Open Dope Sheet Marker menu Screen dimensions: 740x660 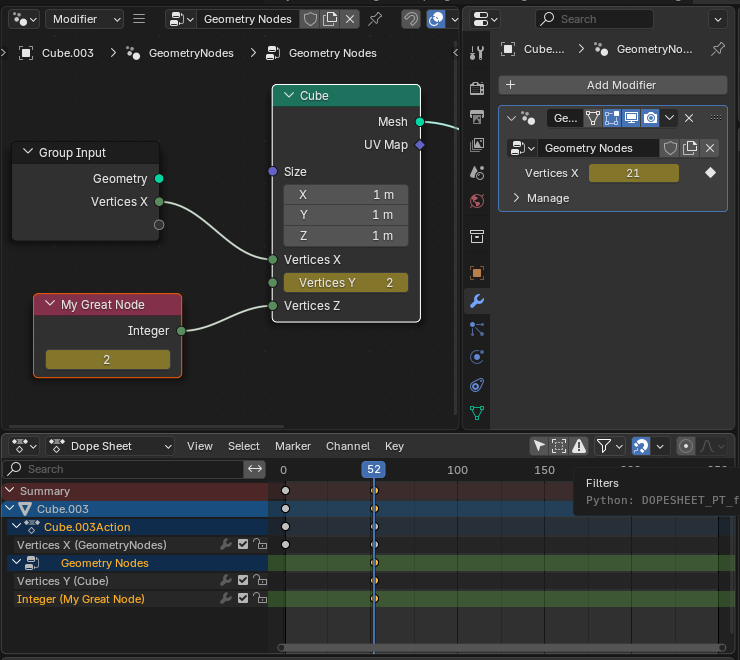(x=293, y=446)
